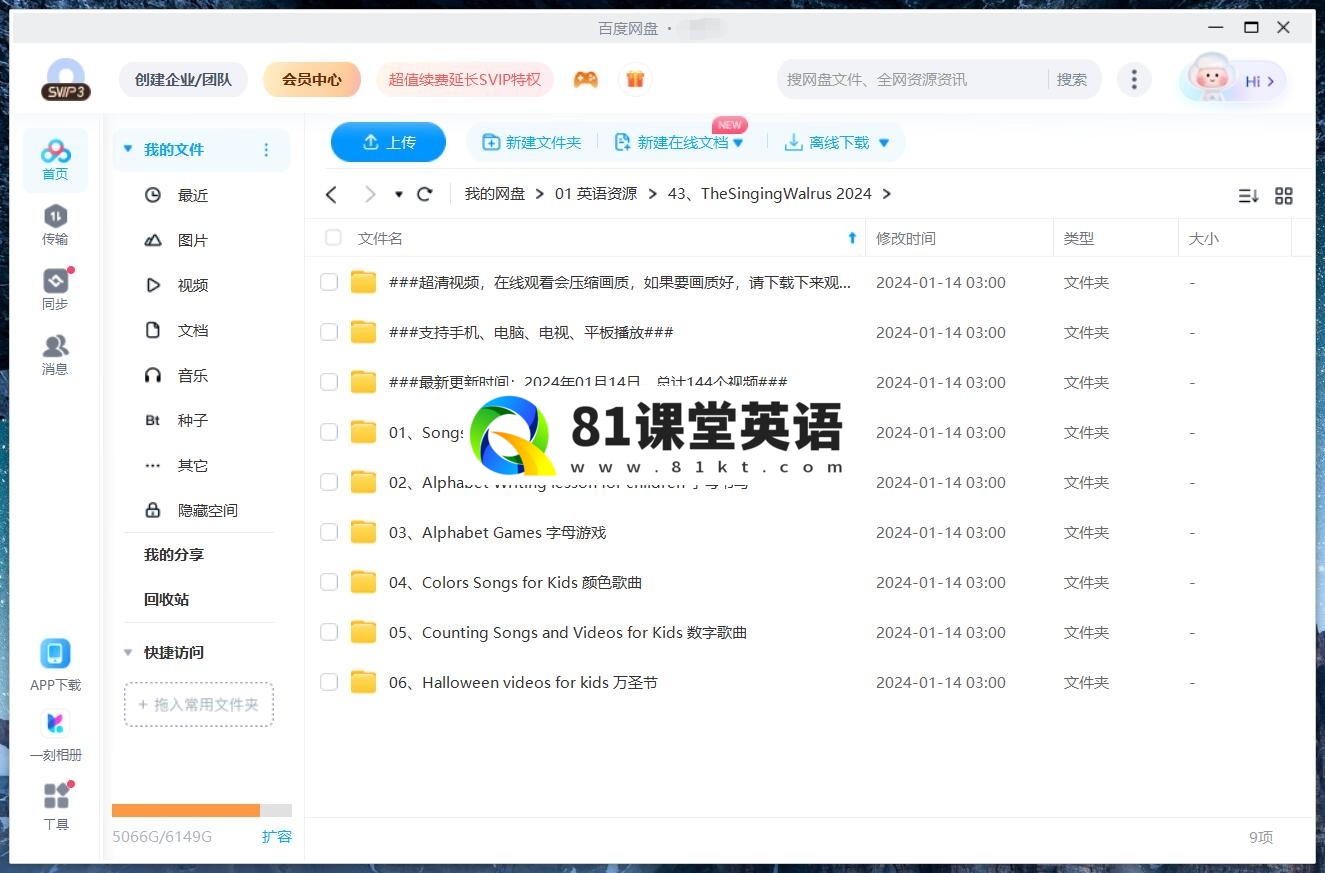The width and height of the screenshot is (1325, 873).
Task: Open the 消息 messages icon
Action: (x=55, y=354)
